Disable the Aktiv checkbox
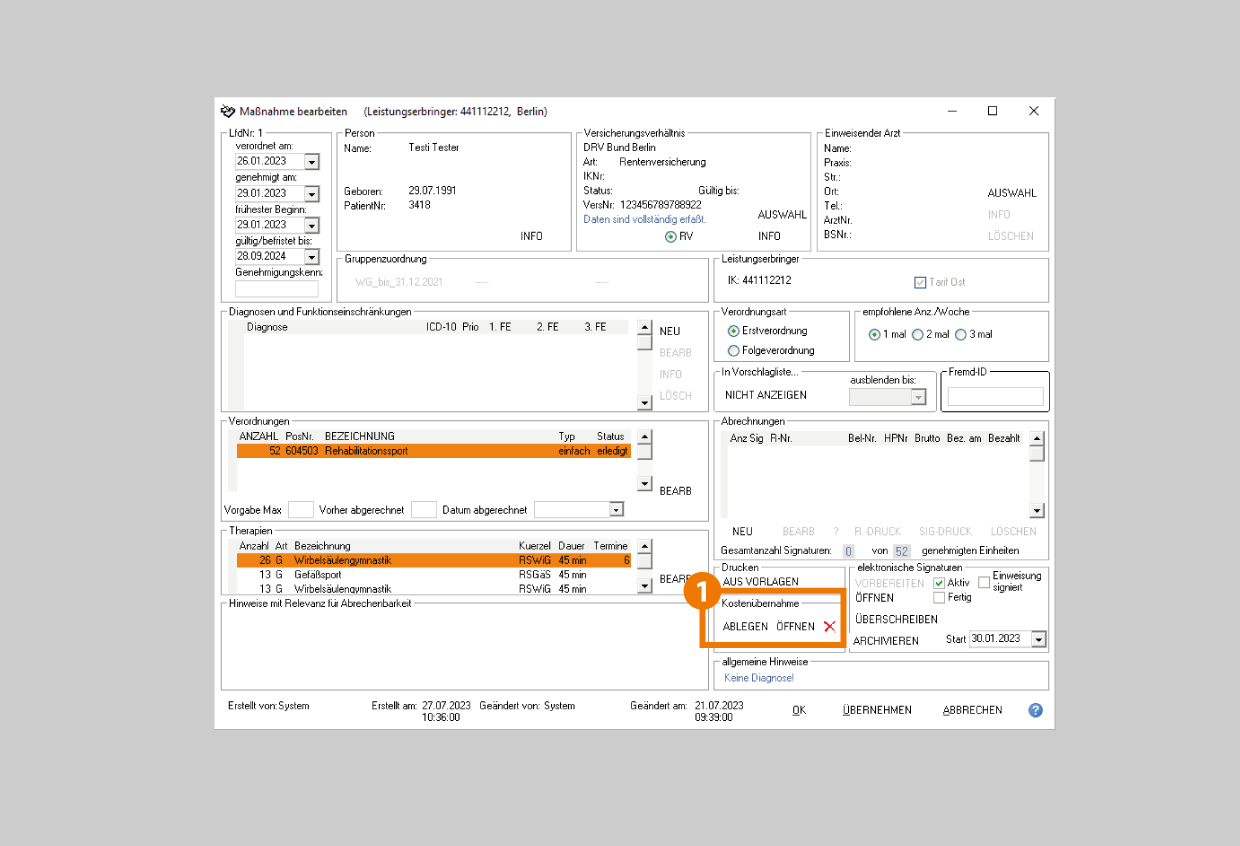This screenshot has width=1240, height=846. click(939, 583)
